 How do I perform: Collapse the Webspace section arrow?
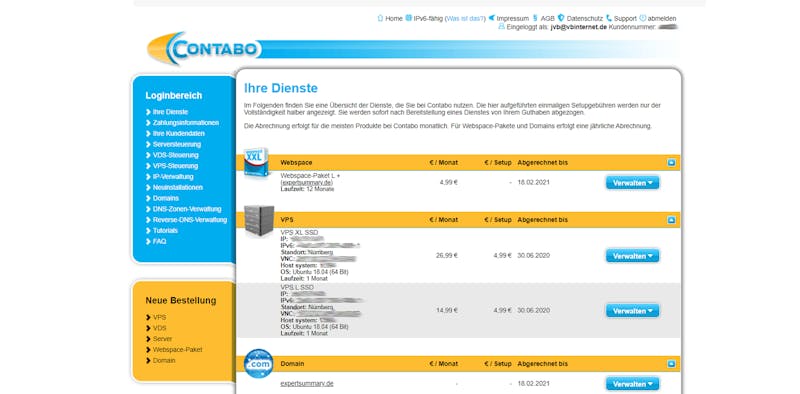pyautogui.click(x=671, y=163)
